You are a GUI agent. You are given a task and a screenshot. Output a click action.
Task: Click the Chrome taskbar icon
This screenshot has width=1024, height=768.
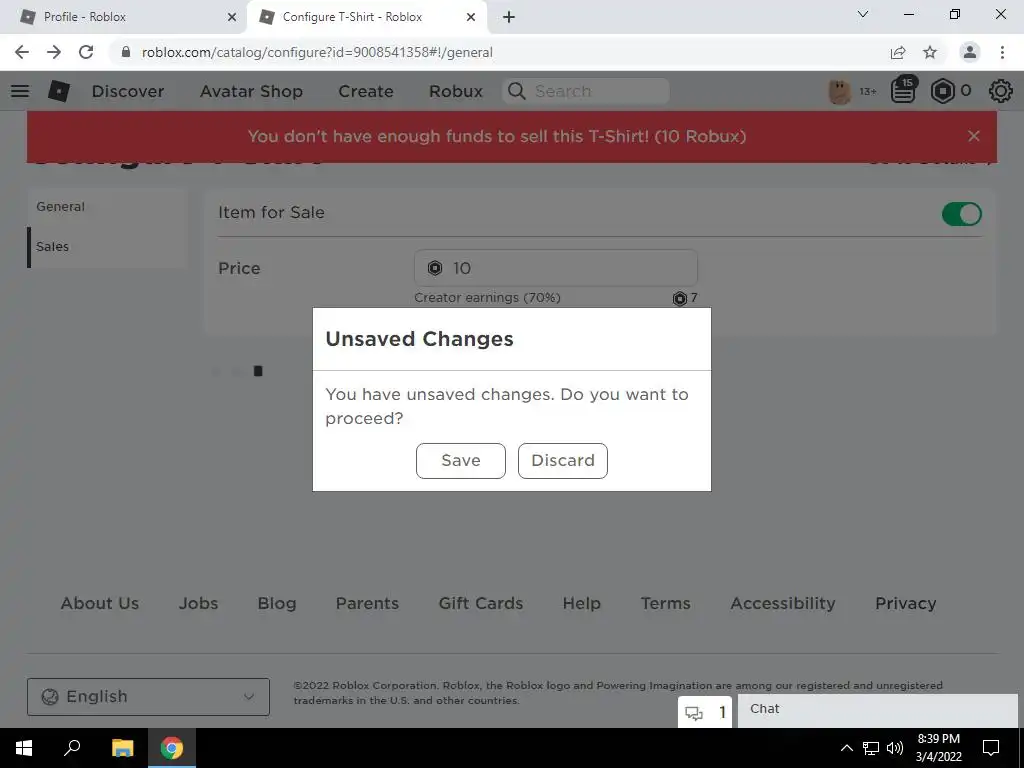pyautogui.click(x=172, y=748)
